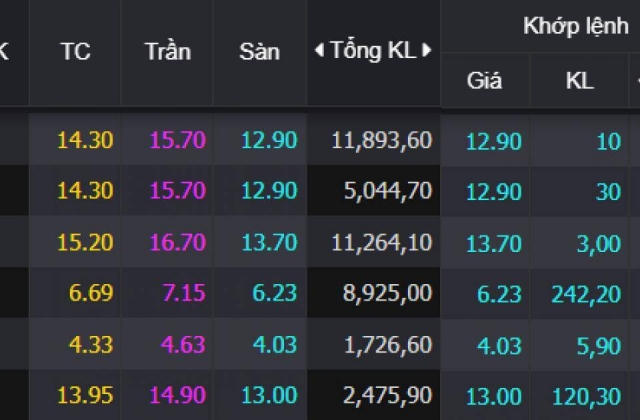Image resolution: width=640 pixels, height=420 pixels.
Task: Click reference price 4.33
Action: (91, 345)
